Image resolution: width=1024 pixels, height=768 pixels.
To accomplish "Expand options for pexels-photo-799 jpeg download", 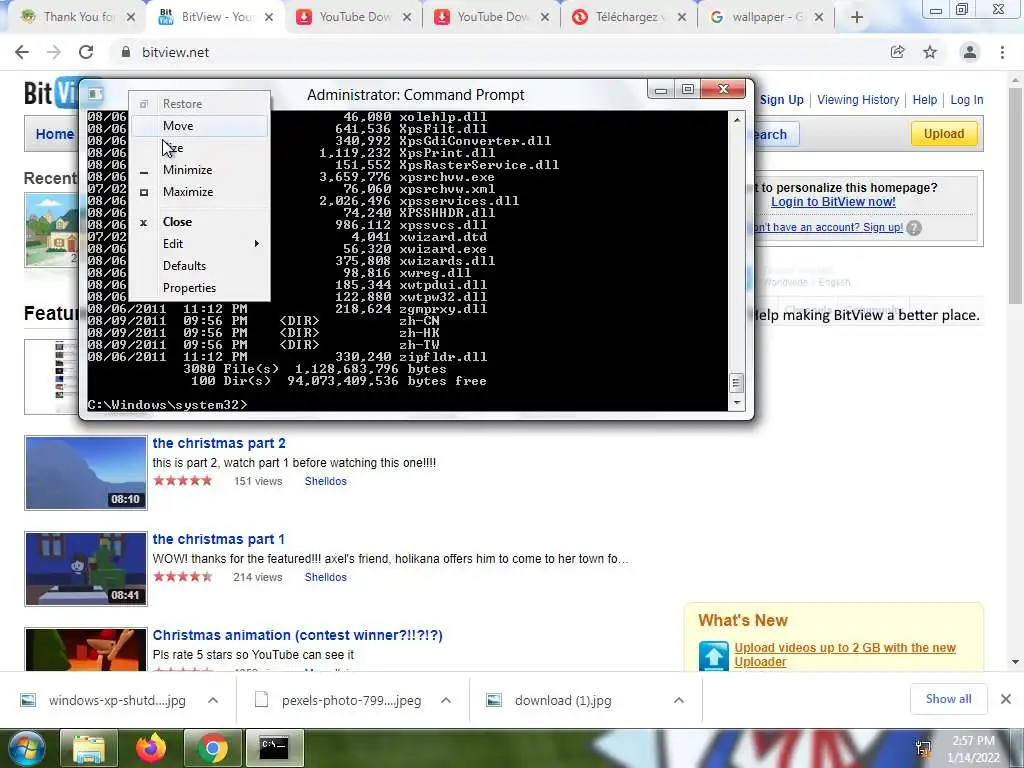I will point(446,700).
